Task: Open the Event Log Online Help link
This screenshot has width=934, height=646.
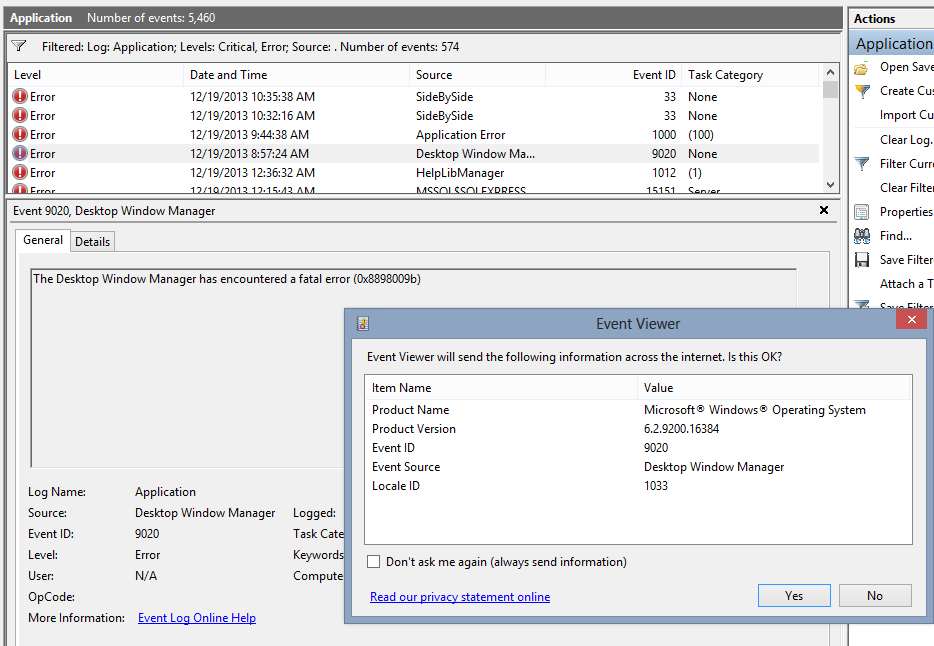Action: click(197, 618)
